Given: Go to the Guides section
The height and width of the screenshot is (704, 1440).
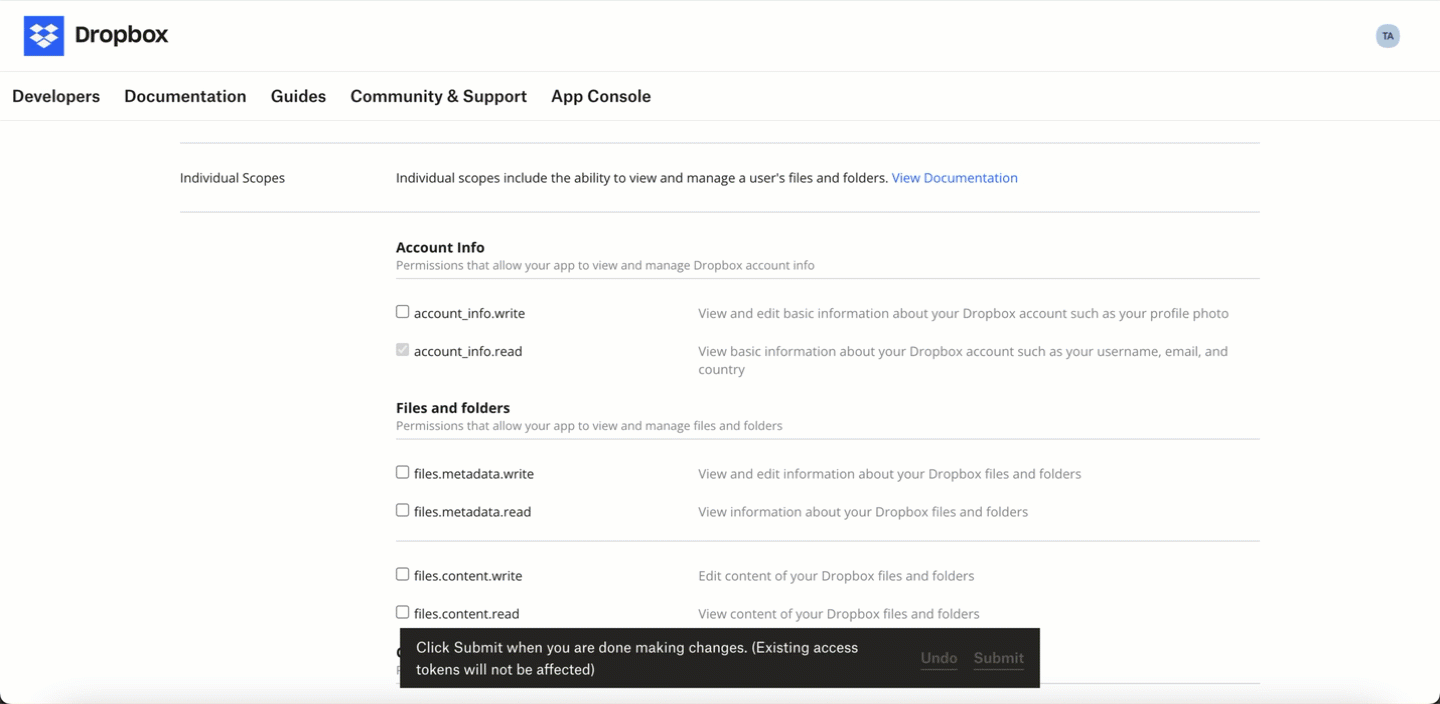Looking at the screenshot, I should point(298,96).
